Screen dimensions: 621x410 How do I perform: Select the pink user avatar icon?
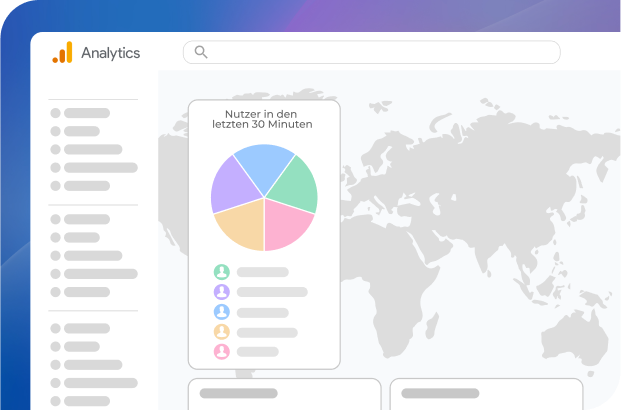point(221,352)
